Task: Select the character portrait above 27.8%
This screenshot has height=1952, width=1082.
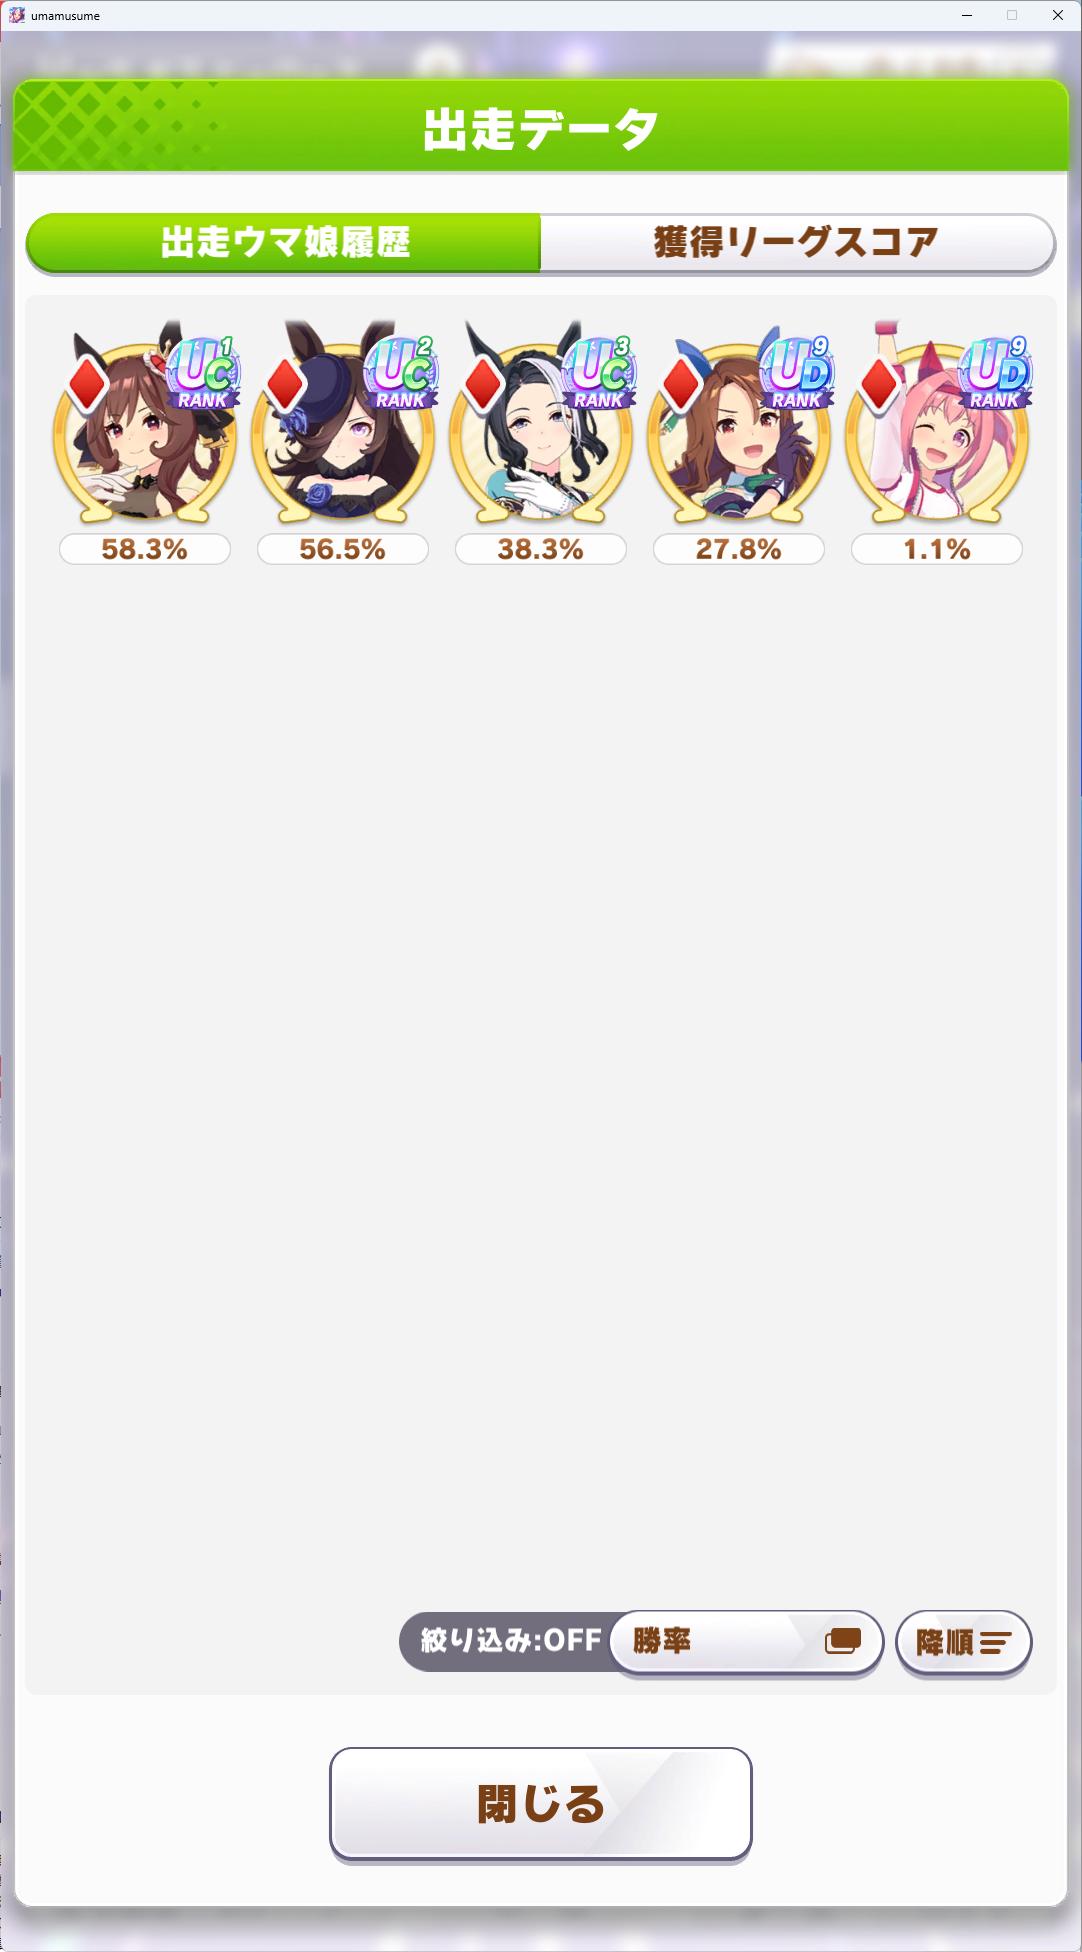Action: point(739,430)
